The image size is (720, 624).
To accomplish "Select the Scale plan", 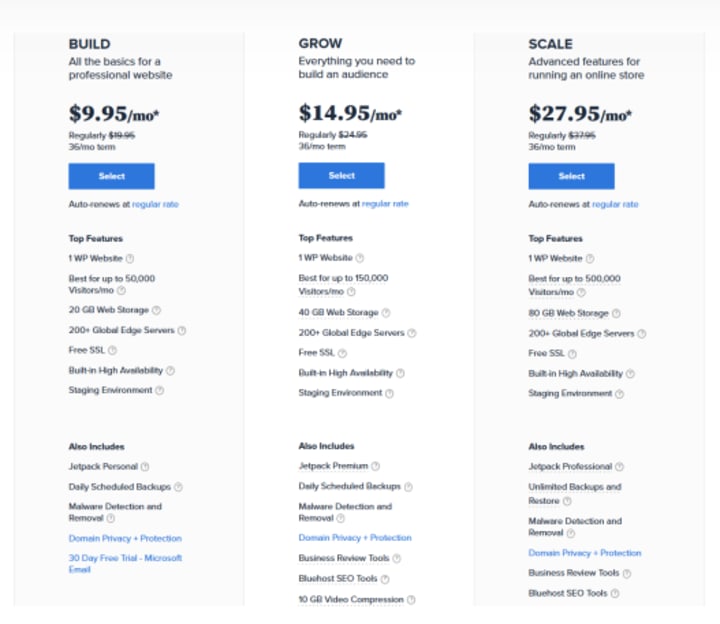I will coord(571,176).
